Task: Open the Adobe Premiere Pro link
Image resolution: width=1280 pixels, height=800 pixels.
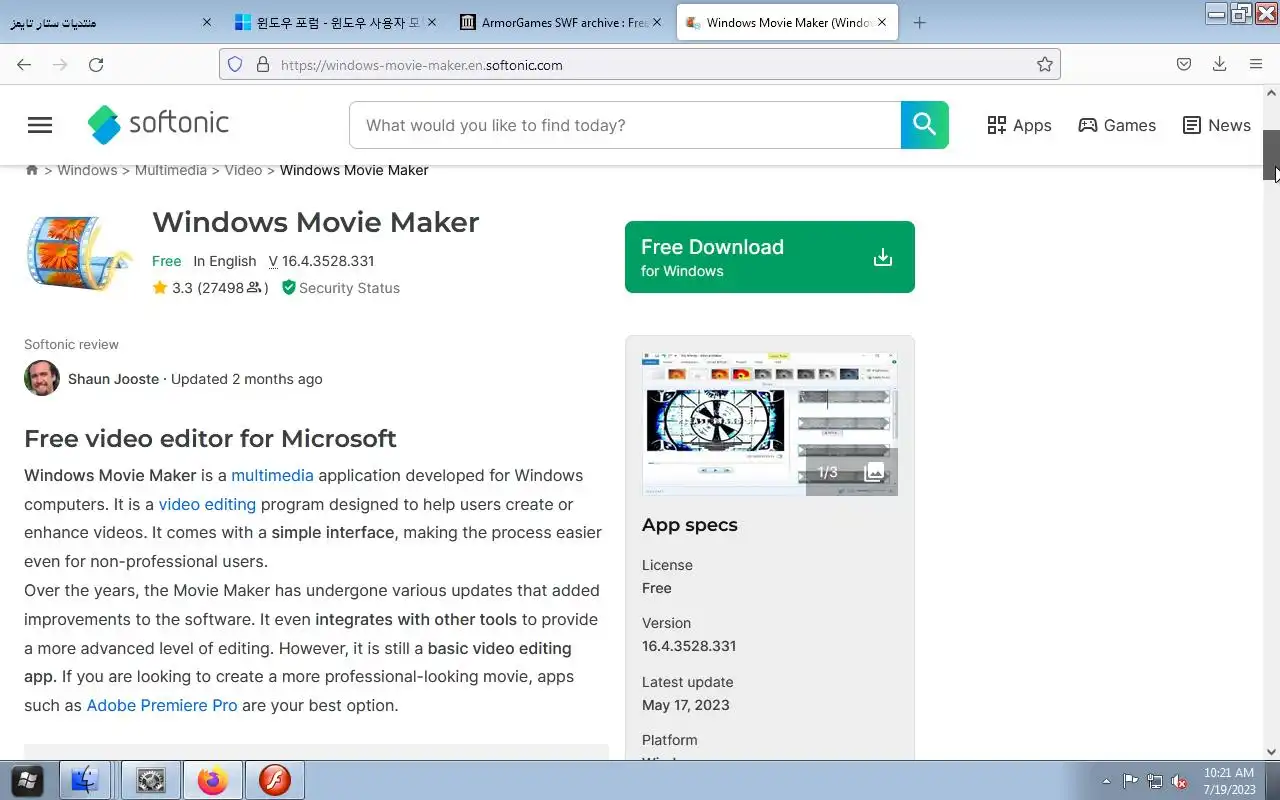Action: point(162,705)
